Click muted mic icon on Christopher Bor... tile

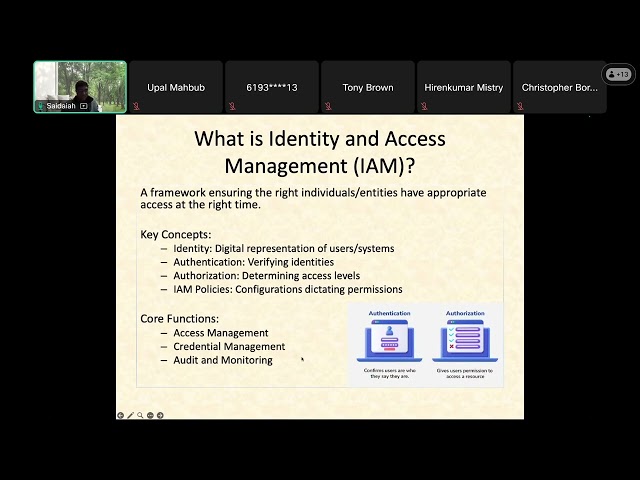[x=520, y=106]
